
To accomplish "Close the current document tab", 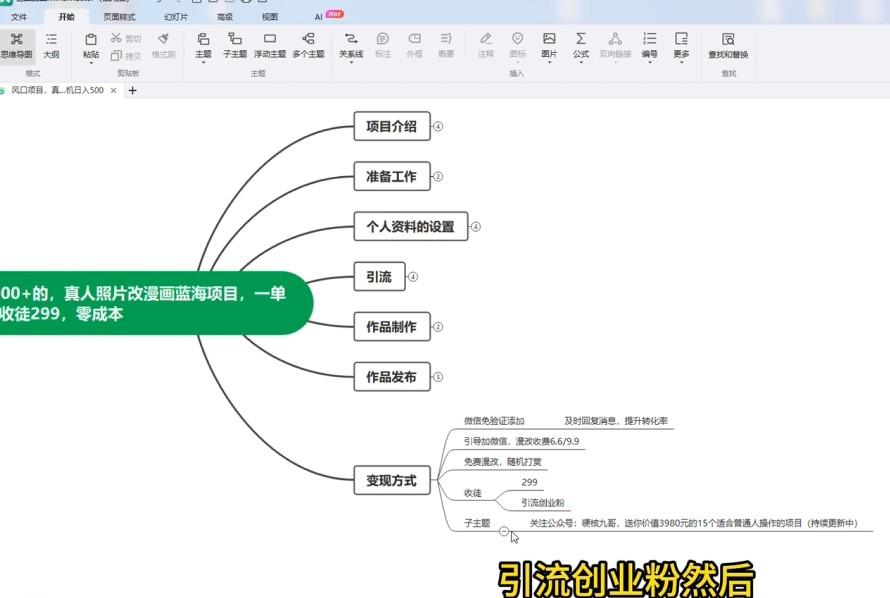I will click(113, 90).
